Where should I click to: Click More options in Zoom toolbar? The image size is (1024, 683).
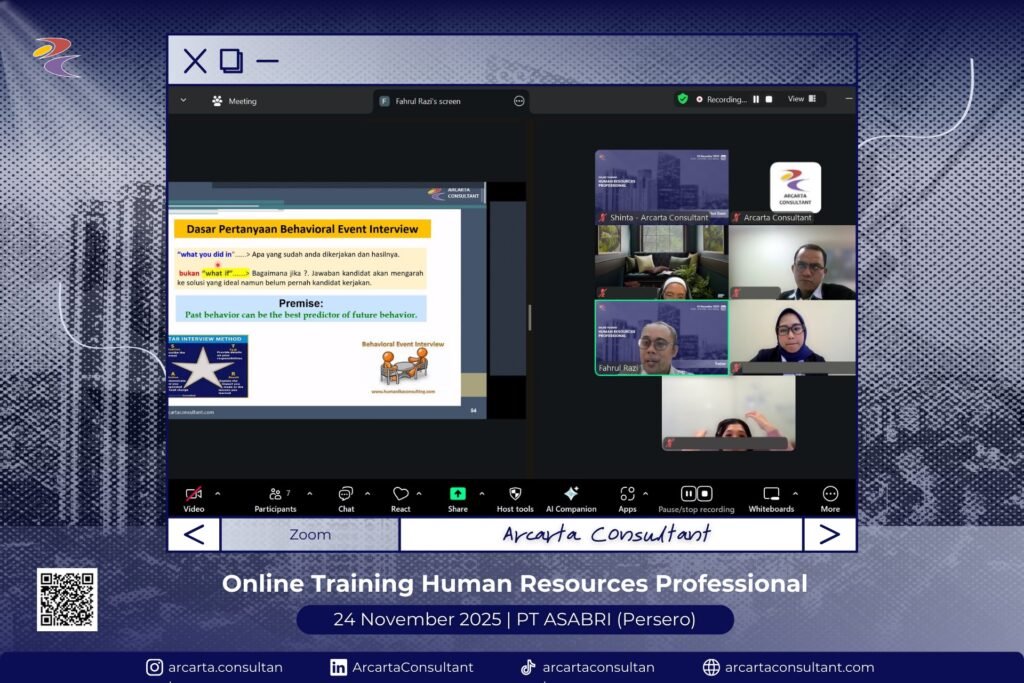(830, 494)
